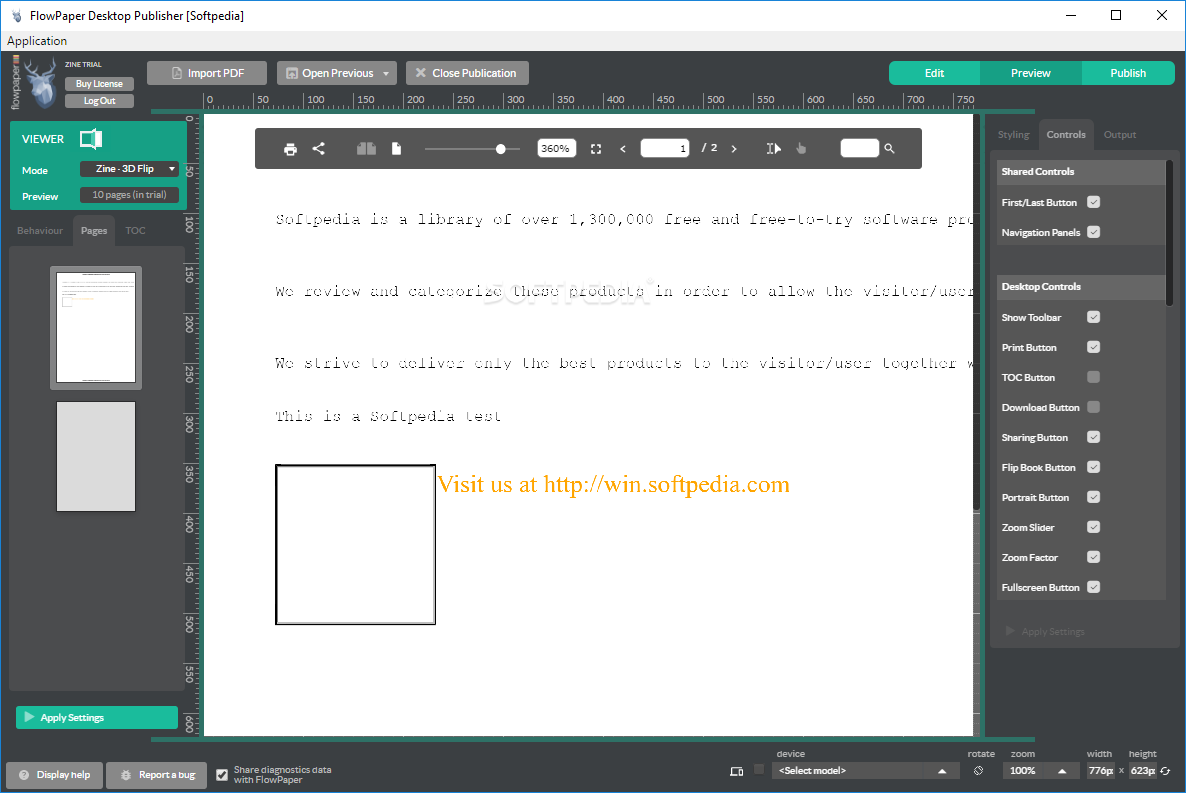This screenshot has height=793, width=1186.
Task: Click the viewer book icon beside VIEWER
Action: 92,138
